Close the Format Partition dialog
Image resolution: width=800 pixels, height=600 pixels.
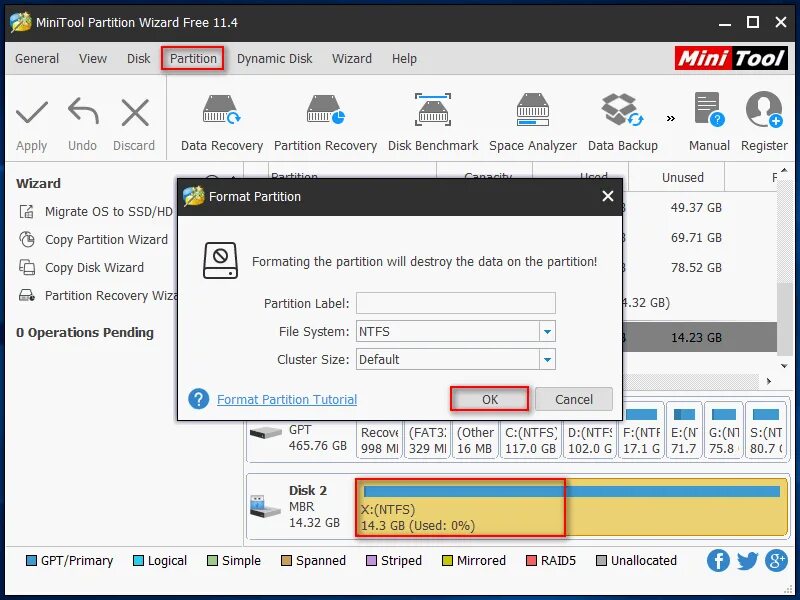pos(607,196)
